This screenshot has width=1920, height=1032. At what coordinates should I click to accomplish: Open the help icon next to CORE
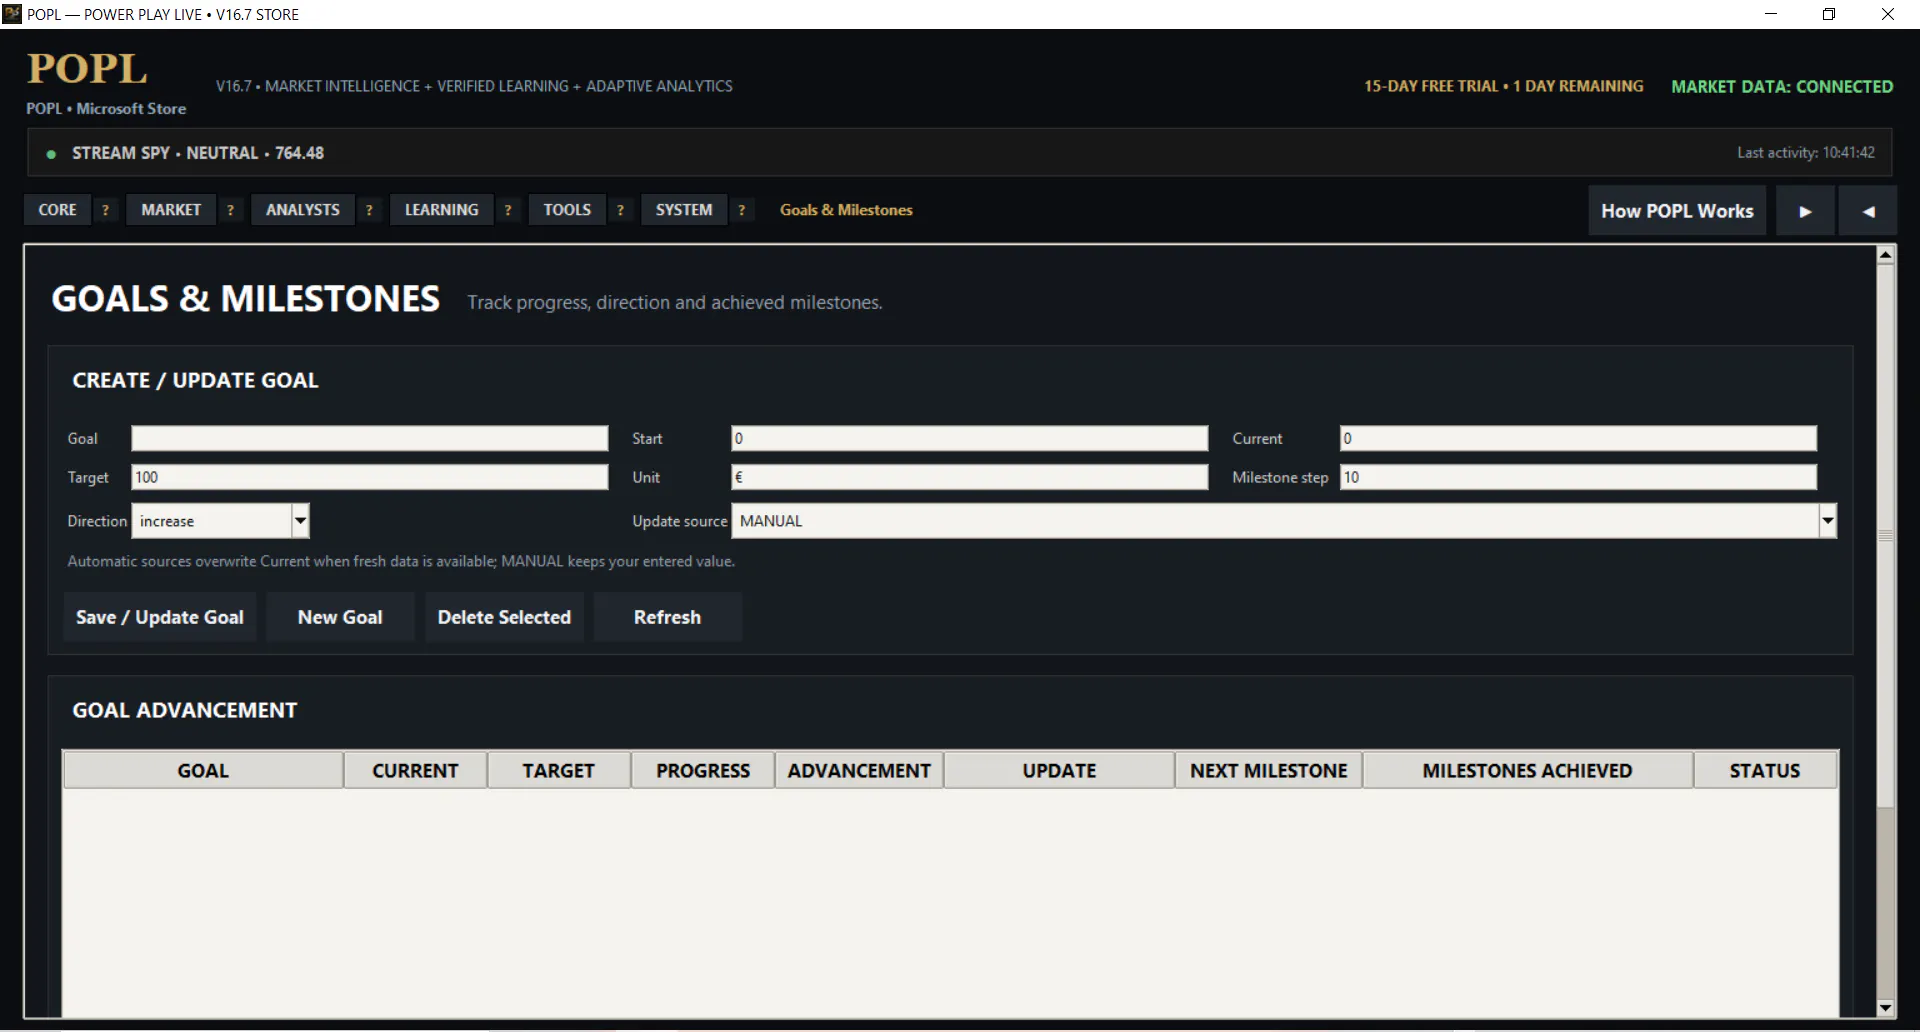105,210
